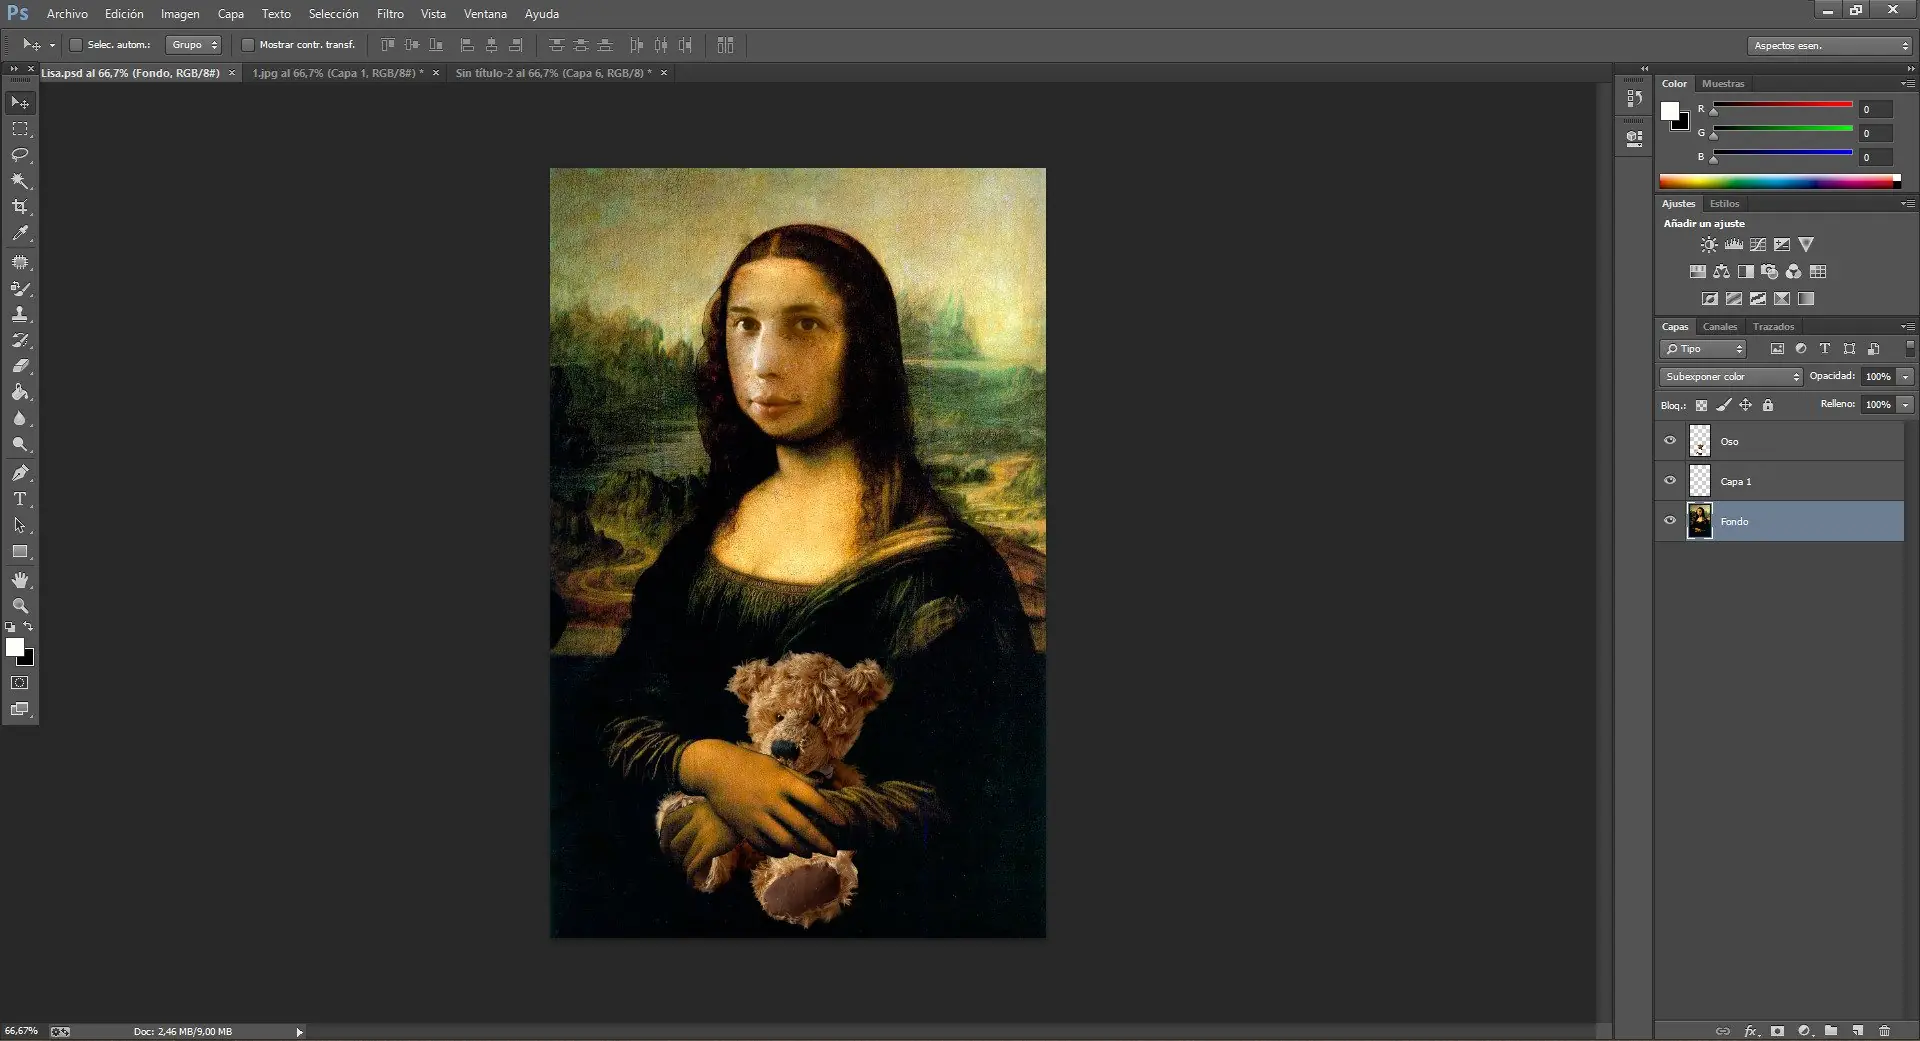The width and height of the screenshot is (1920, 1041).
Task: Select the Eraser tool
Action: 20,366
